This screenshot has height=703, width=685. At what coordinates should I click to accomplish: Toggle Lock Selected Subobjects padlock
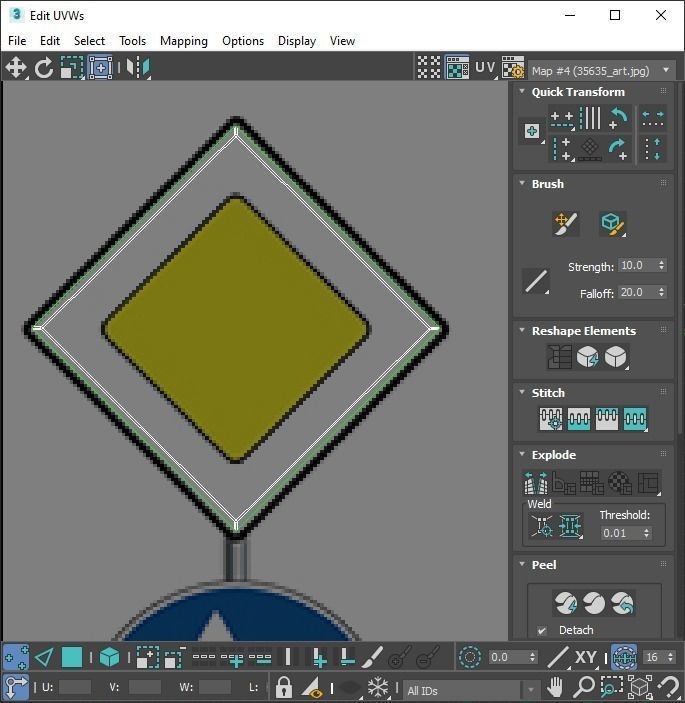(284, 687)
